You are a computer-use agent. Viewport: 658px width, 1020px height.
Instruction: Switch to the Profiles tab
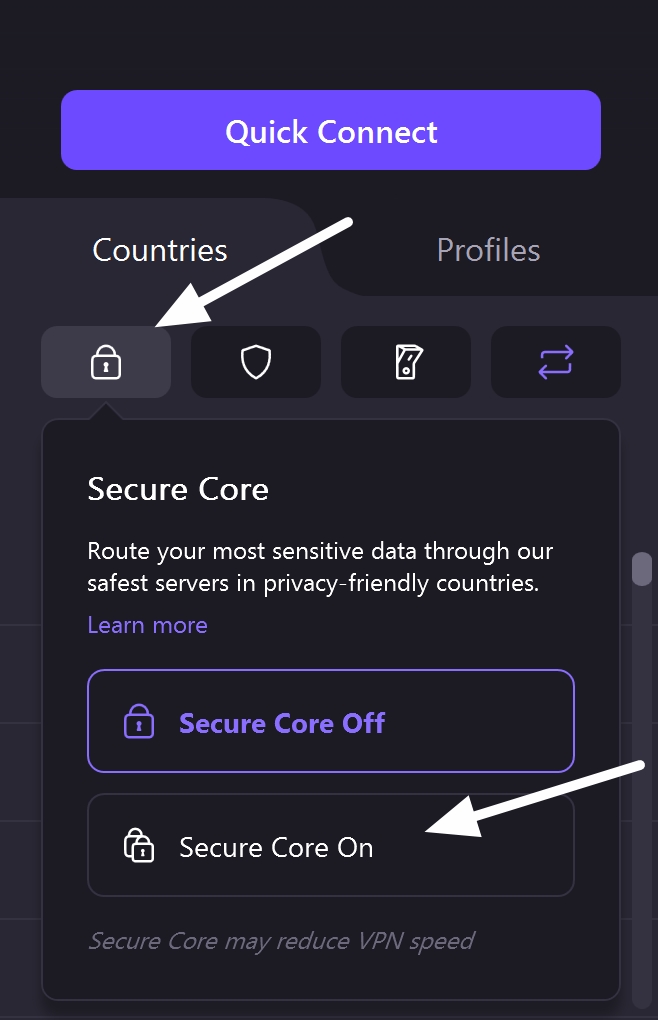pos(488,250)
